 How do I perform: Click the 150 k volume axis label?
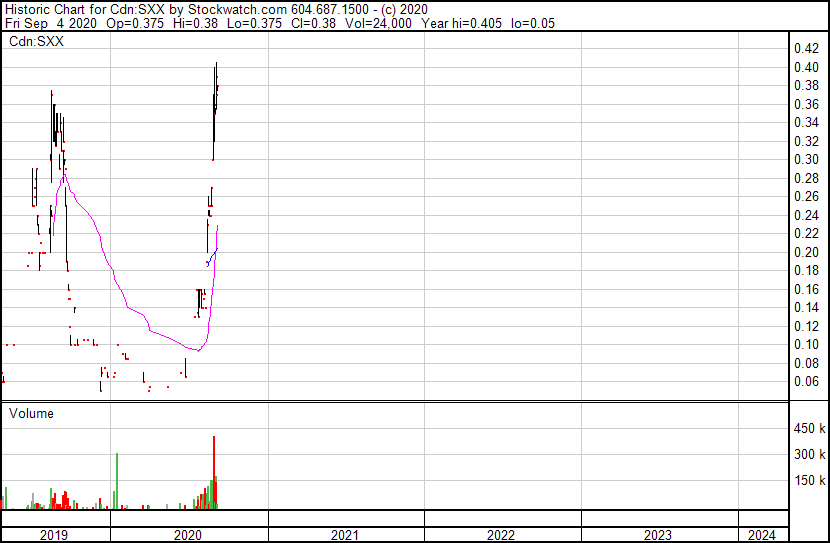coord(809,480)
